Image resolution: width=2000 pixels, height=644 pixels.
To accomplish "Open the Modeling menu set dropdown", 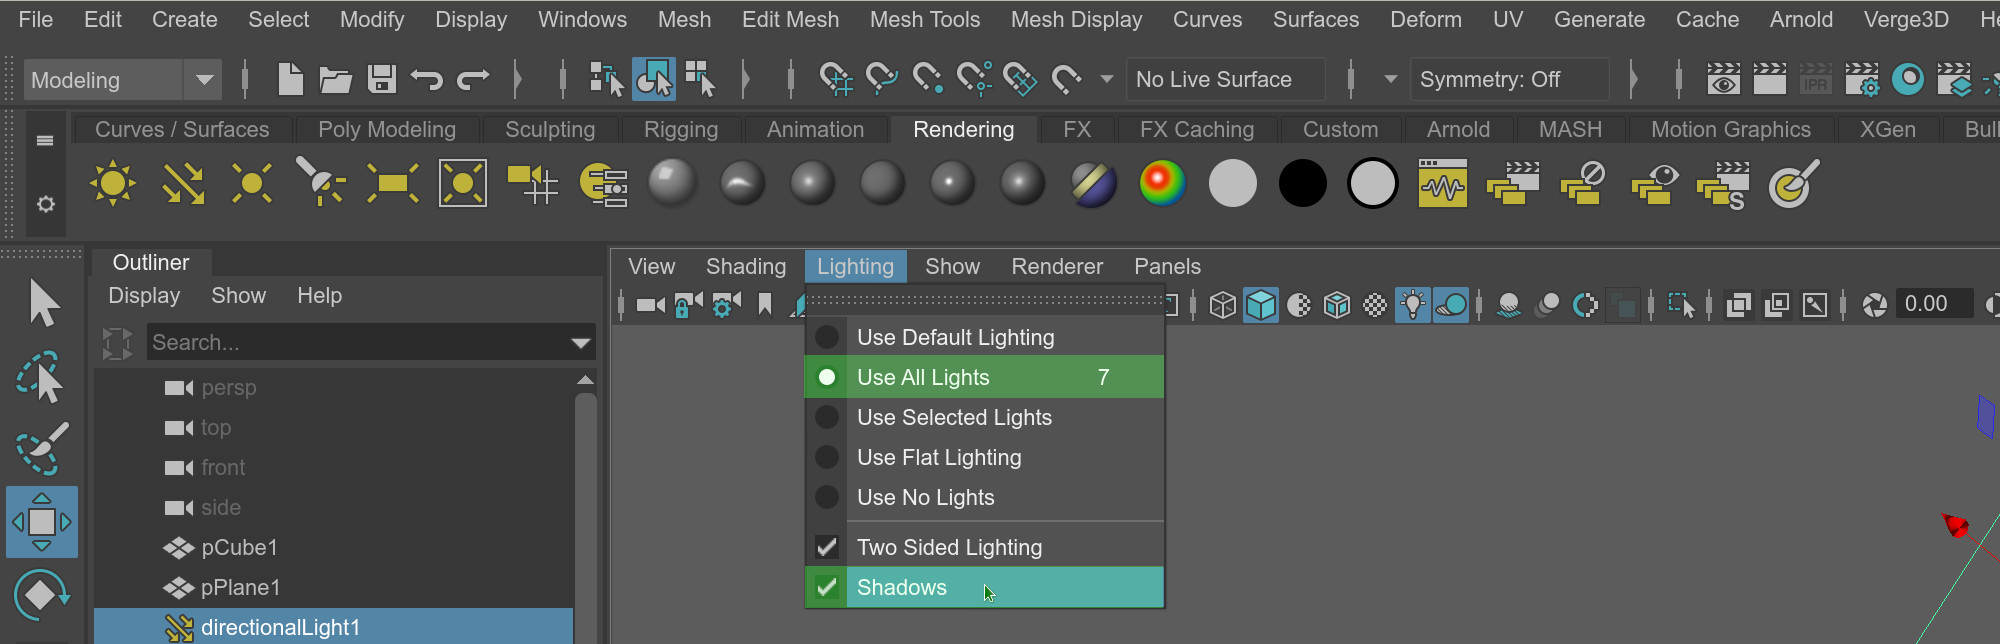I will click(123, 80).
